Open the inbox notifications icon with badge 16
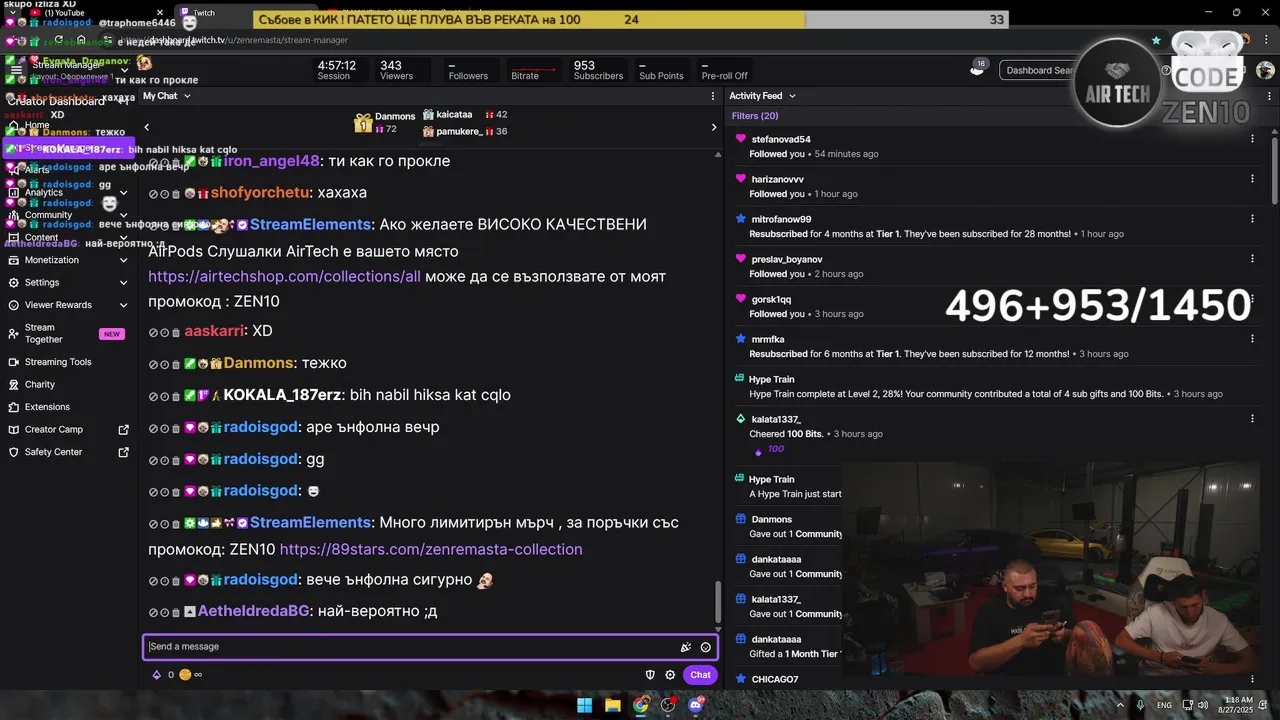Screen dimensions: 1280x720 (x=978, y=68)
